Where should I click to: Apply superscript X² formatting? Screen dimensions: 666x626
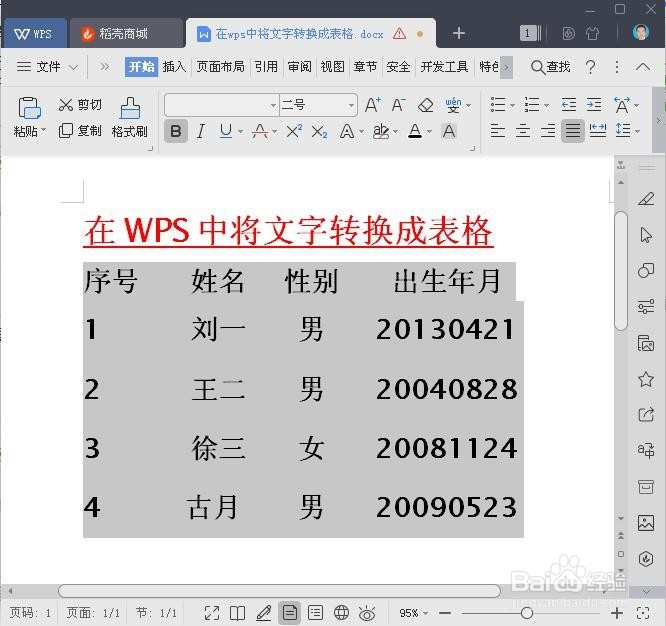pos(294,131)
